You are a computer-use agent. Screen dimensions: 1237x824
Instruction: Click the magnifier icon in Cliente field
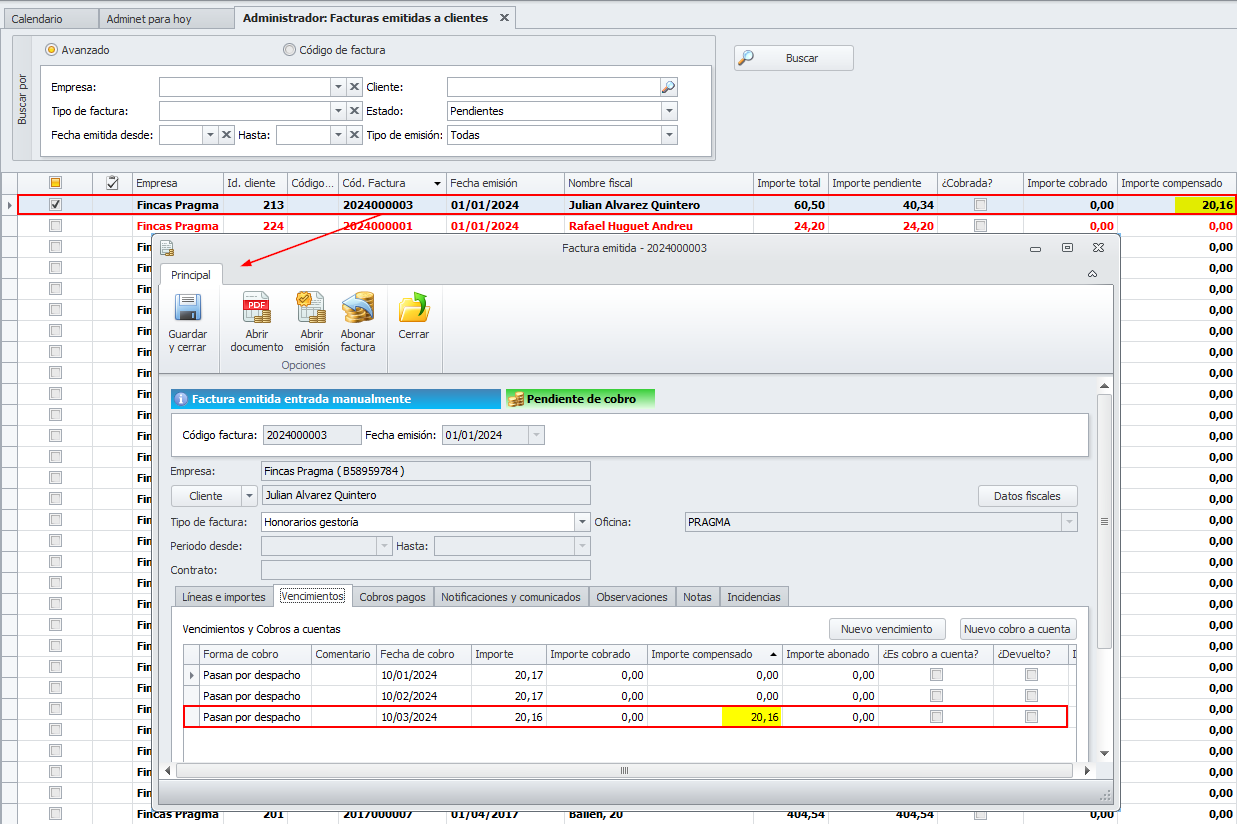click(669, 87)
